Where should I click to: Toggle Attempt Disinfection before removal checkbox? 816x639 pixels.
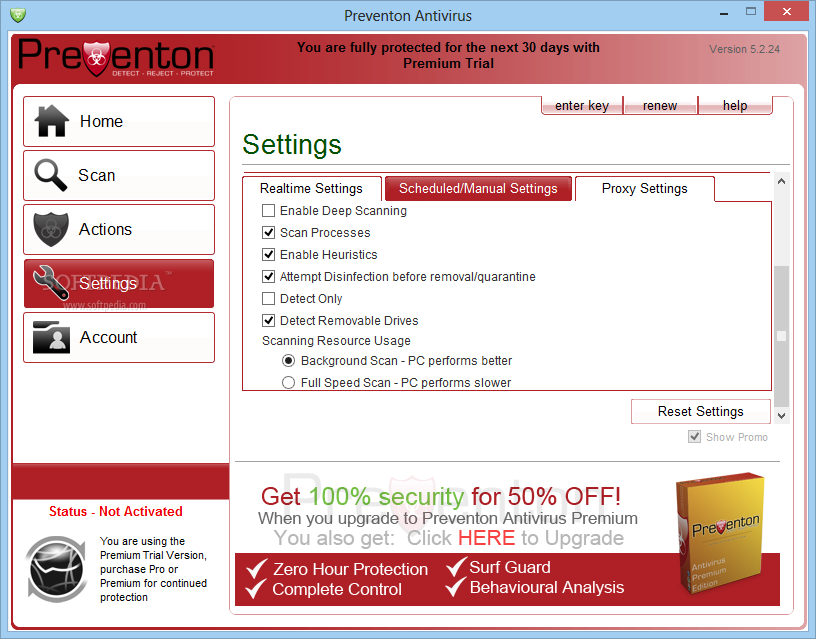coord(269,276)
